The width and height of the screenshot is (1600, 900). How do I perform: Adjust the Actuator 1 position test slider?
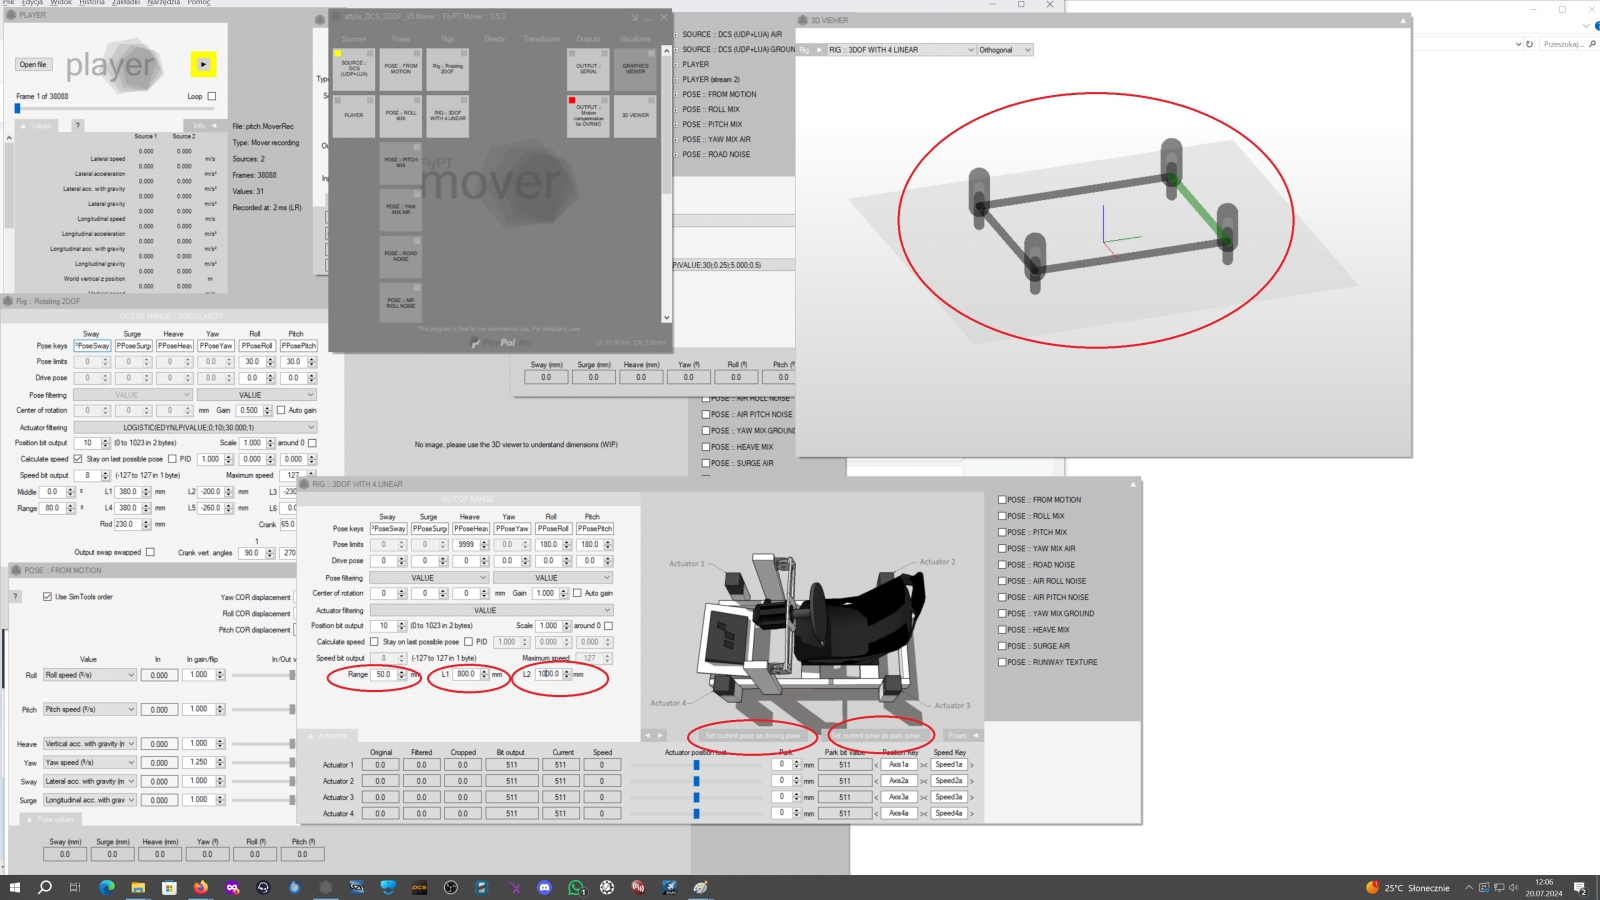coord(696,765)
